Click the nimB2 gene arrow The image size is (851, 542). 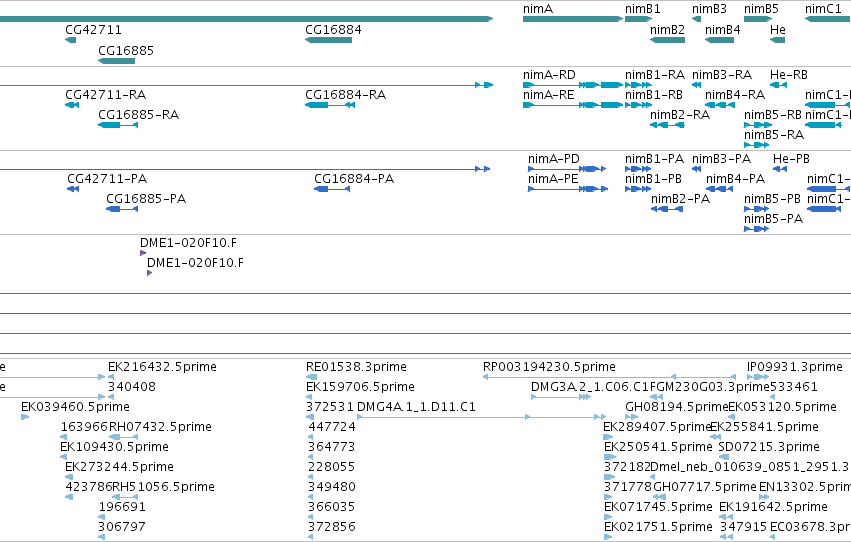point(668,40)
